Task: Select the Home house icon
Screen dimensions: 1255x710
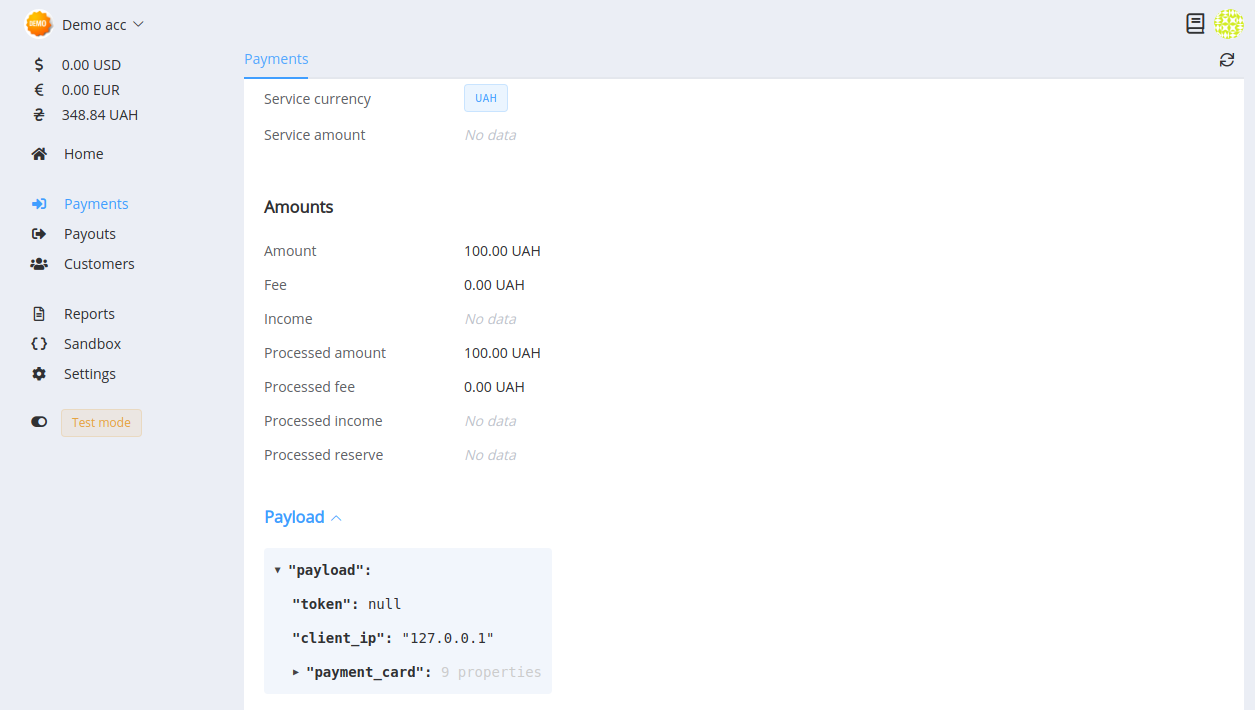Action: click(38, 153)
